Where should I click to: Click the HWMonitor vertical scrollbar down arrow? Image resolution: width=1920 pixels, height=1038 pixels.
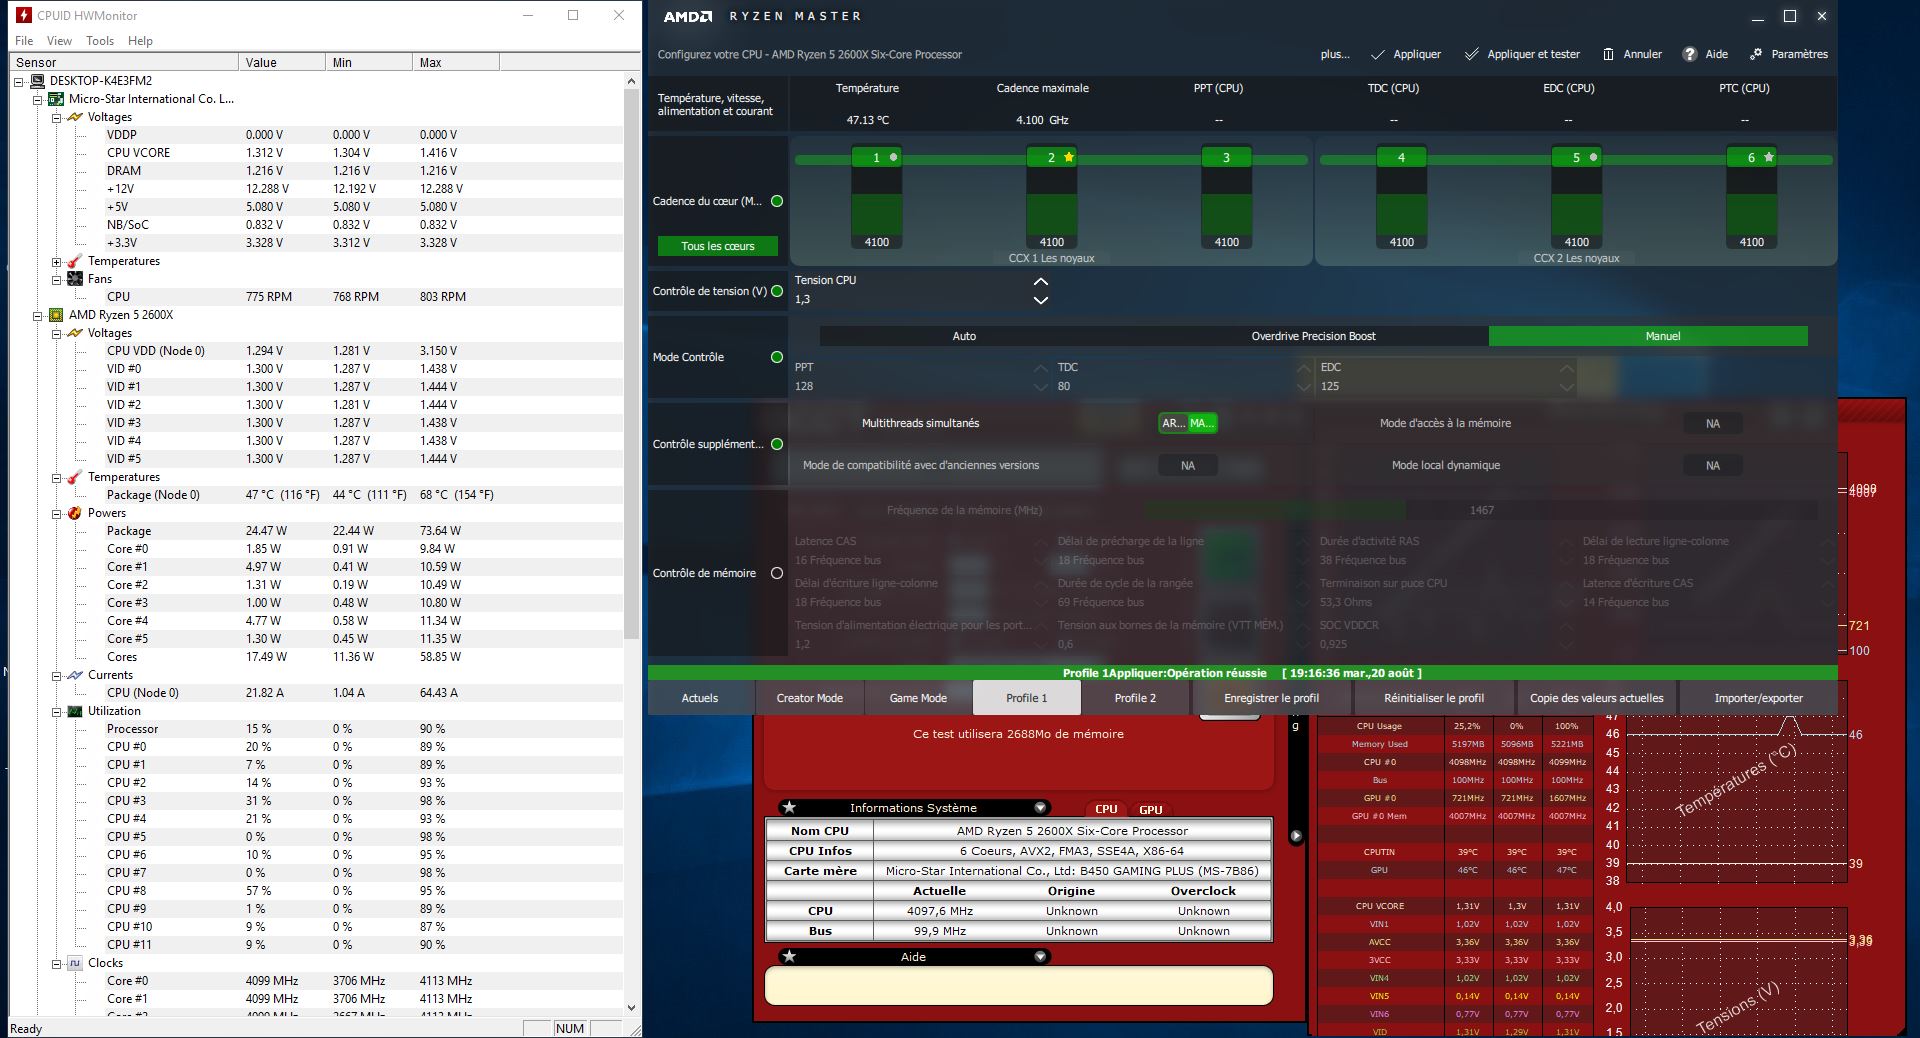click(x=631, y=1008)
